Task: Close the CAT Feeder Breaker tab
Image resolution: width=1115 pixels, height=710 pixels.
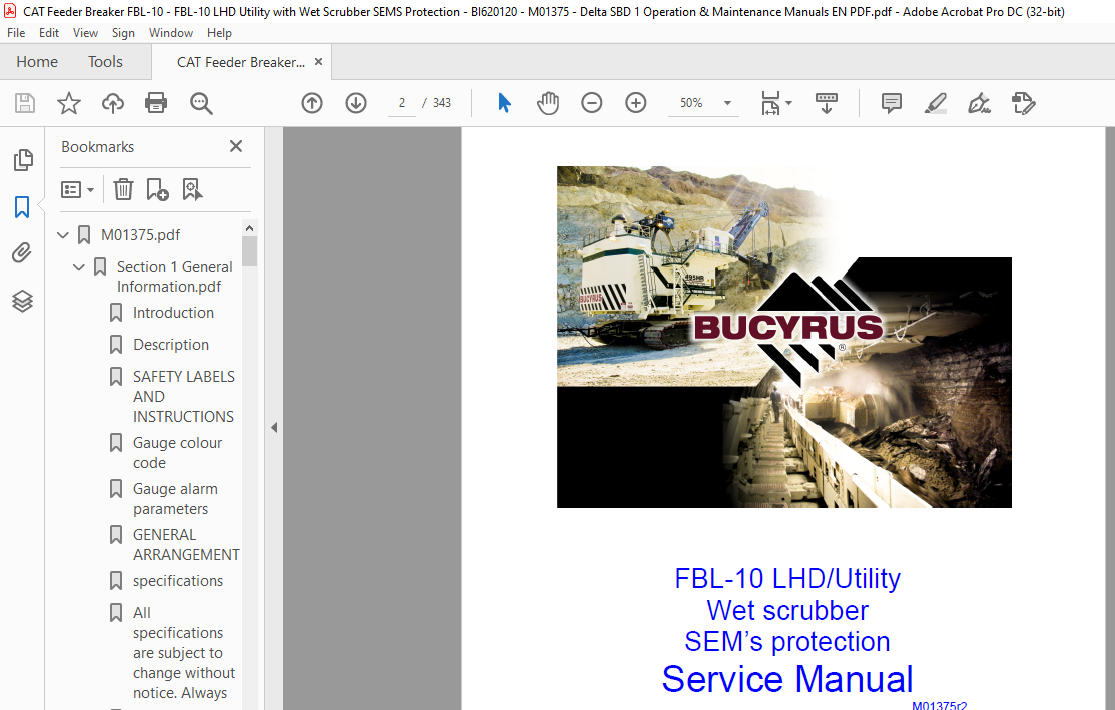Action: (x=319, y=62)
